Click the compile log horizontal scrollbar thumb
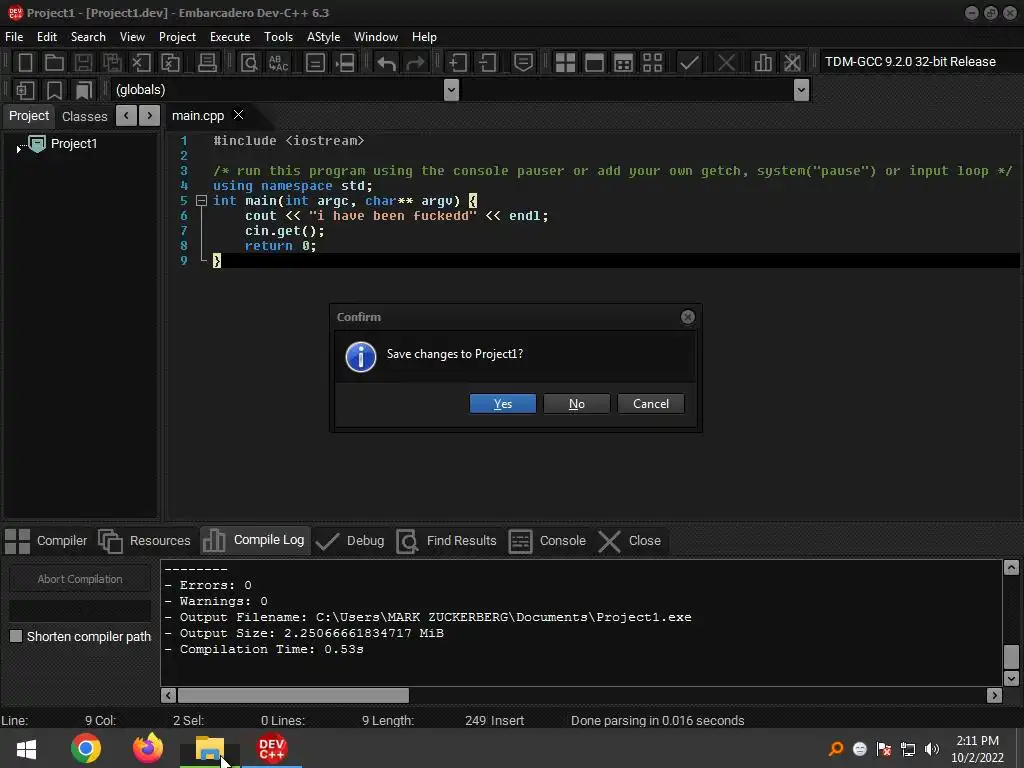The height and width of the screenshot is (768, 1024). pos(293,696)
